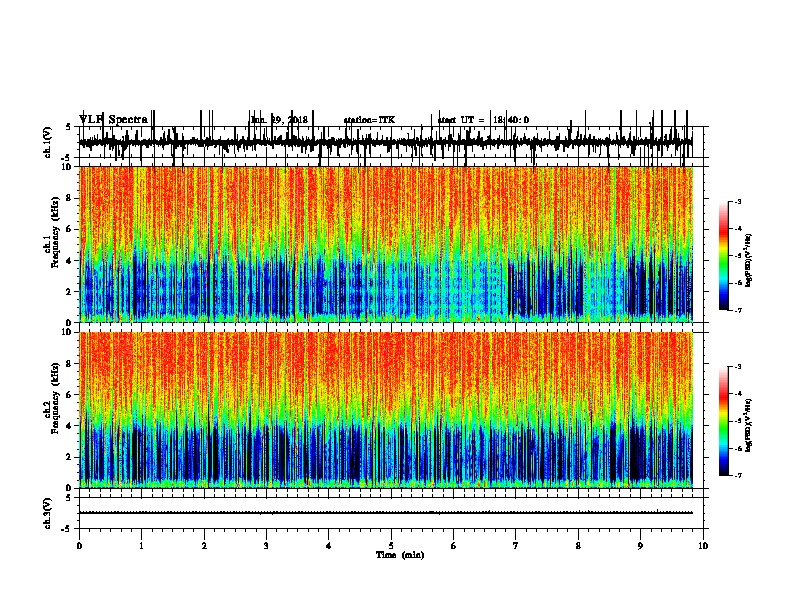
Task: Click the ch.3 flat voltage trace panel
Action: [x=391, y=513]
